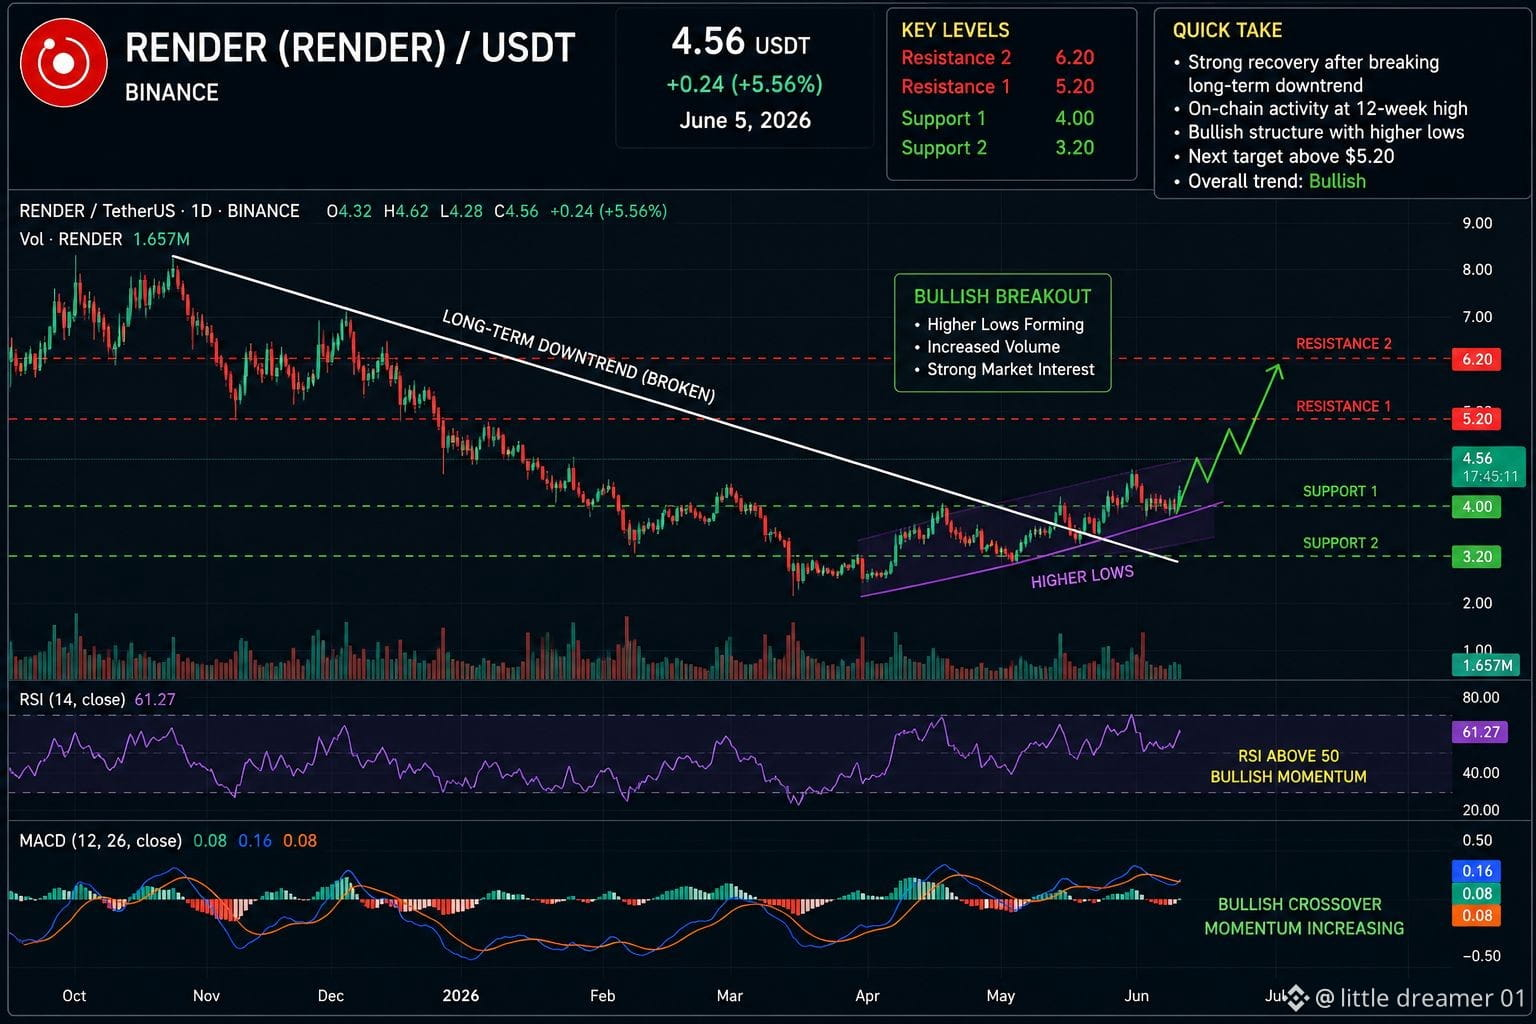Viewport: 1536px width, 1024px height.
Task: Click 'Higher Lows Forming' bullet
Action: click(998, 325)
